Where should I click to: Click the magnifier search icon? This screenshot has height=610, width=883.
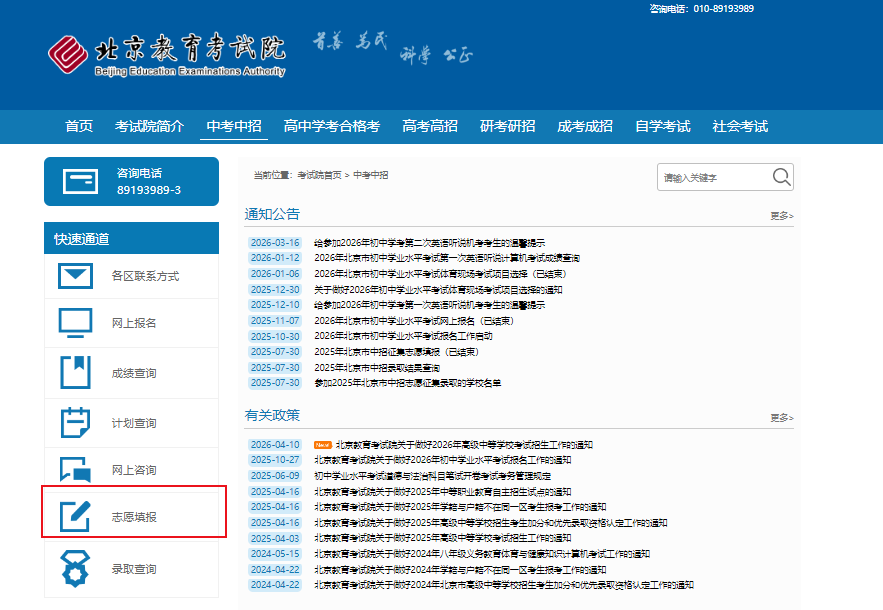click(781, 178)
